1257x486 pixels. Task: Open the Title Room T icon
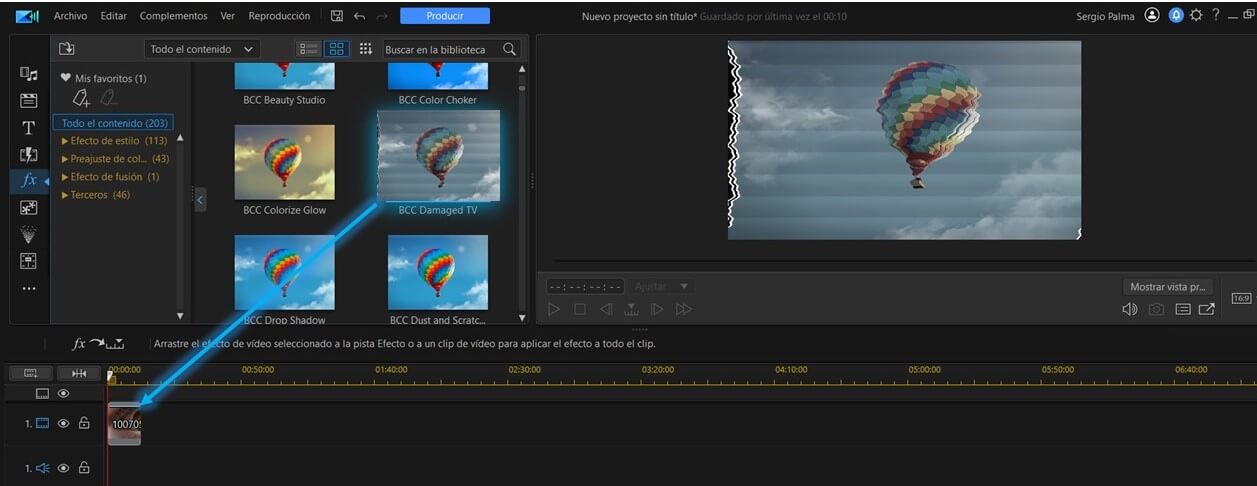click(29, 128)
